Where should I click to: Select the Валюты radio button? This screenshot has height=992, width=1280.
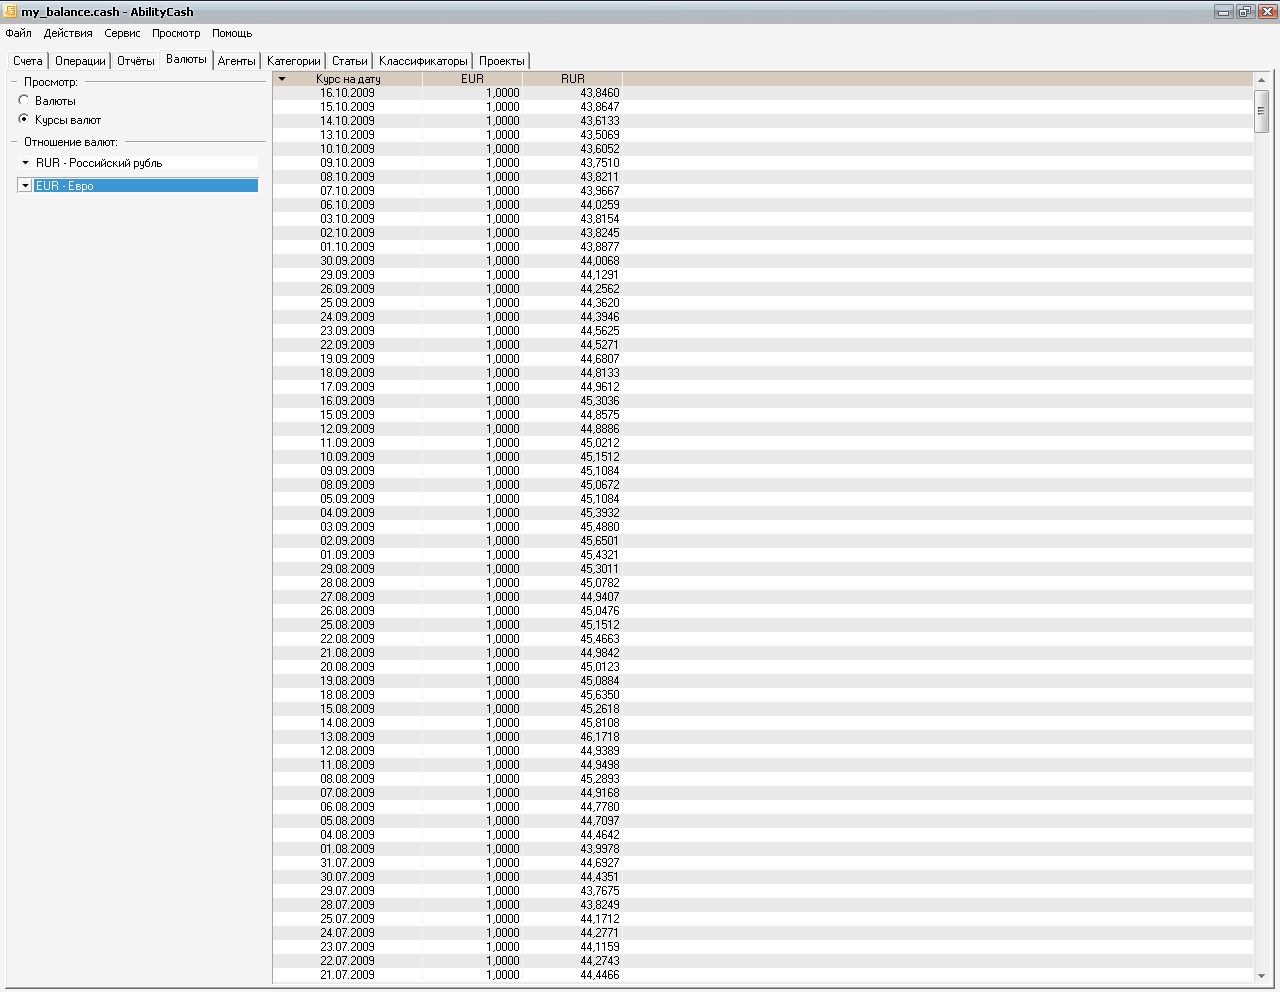(24, 100)
